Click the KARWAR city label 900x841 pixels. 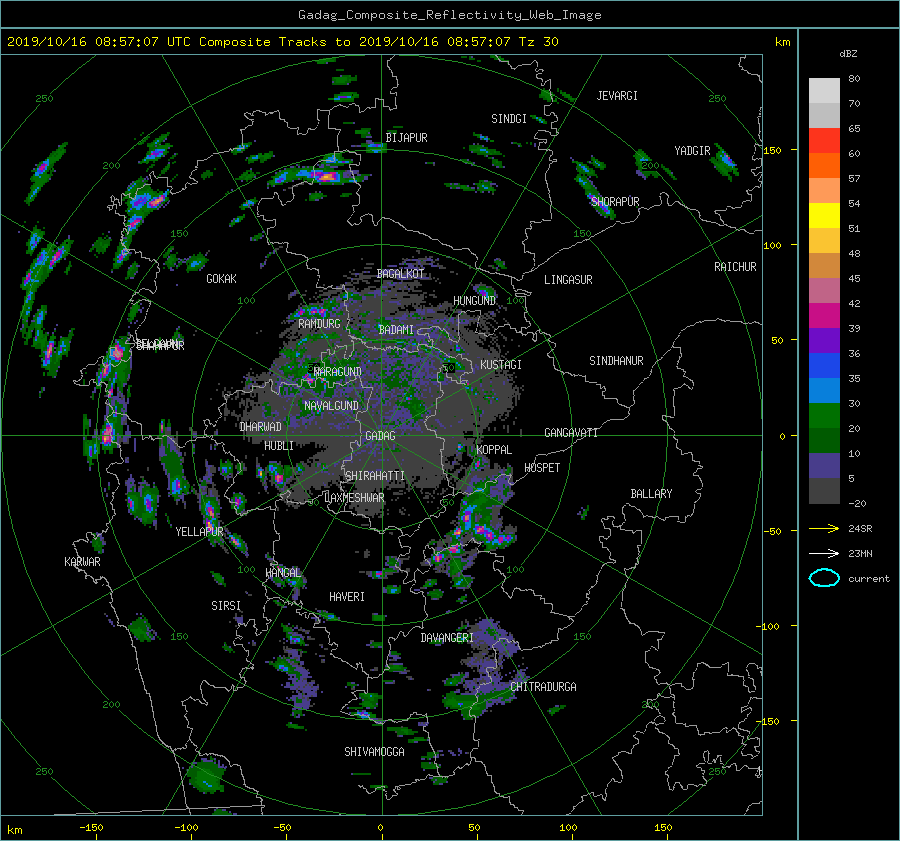point(82,562)
